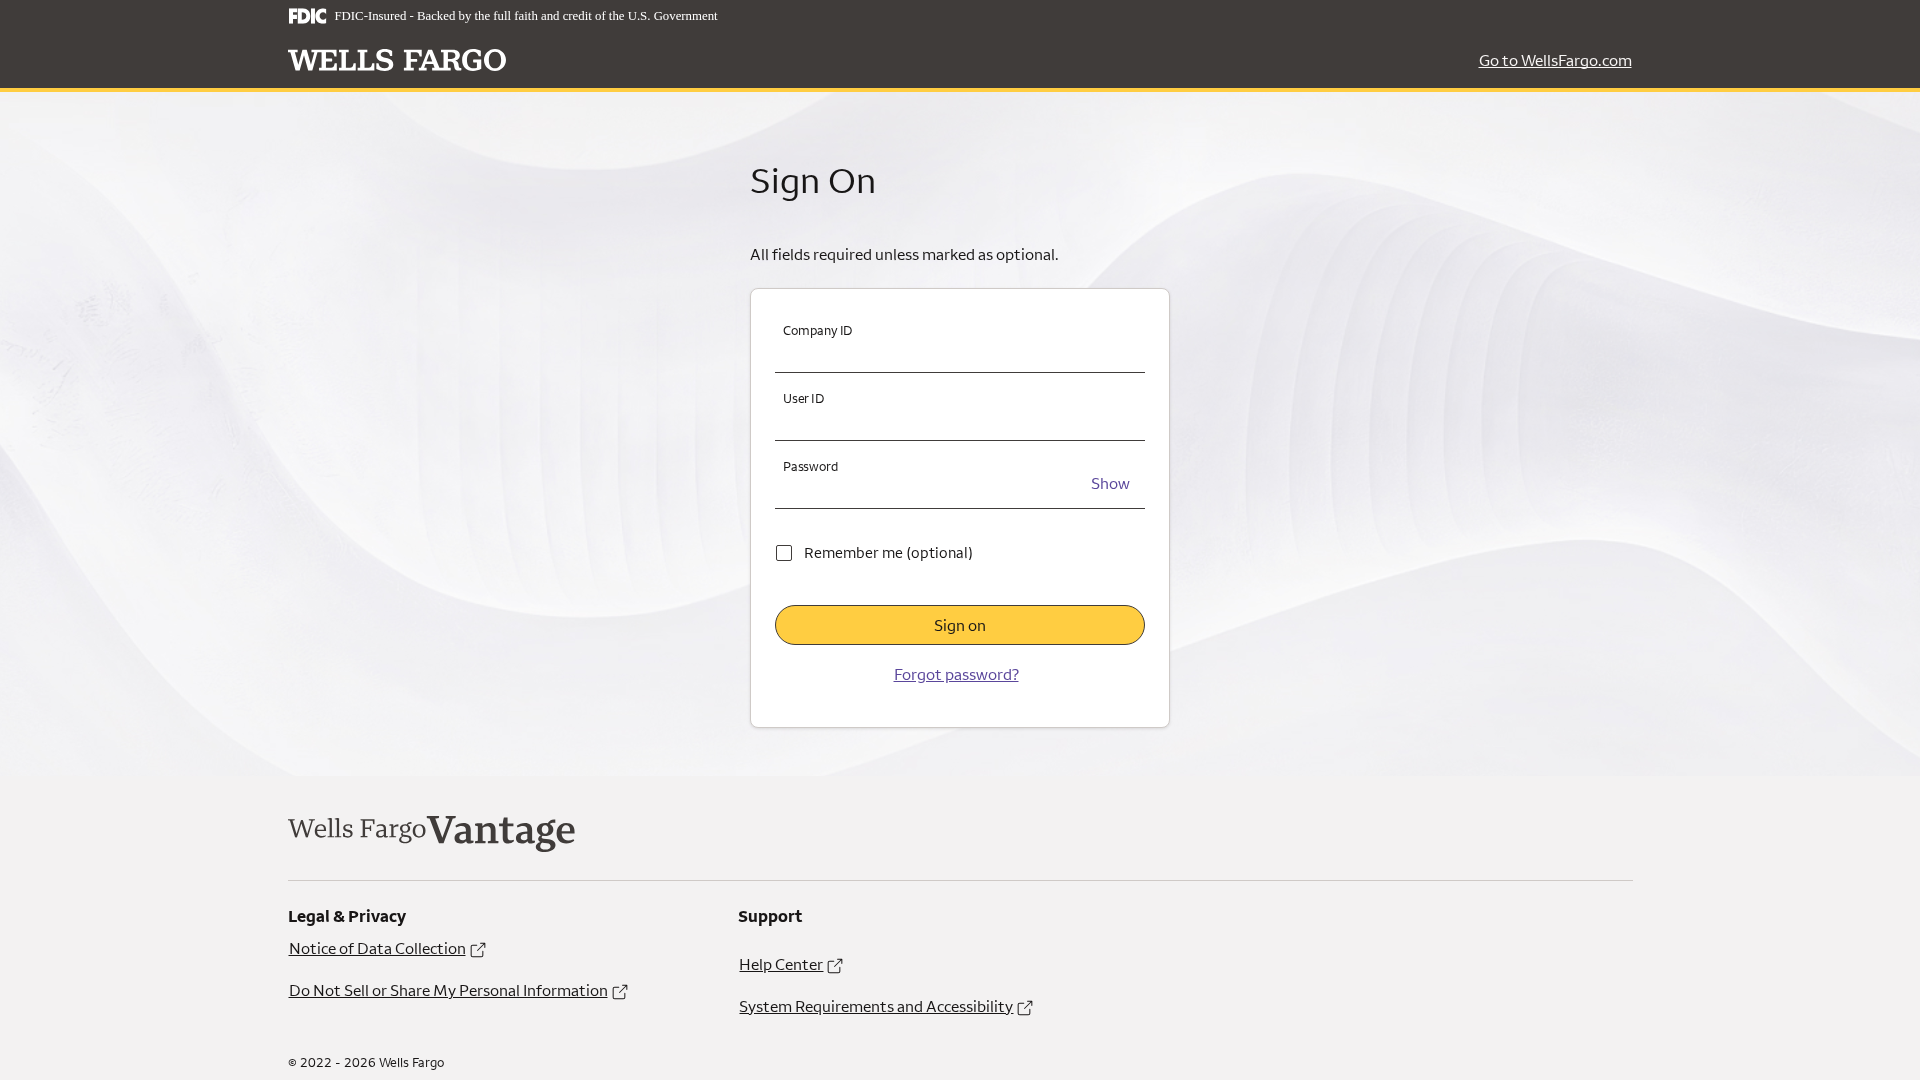Open Notice of Data Collection link
The height and width of the screenshot is (1080, 1920).
pos(377,949)
